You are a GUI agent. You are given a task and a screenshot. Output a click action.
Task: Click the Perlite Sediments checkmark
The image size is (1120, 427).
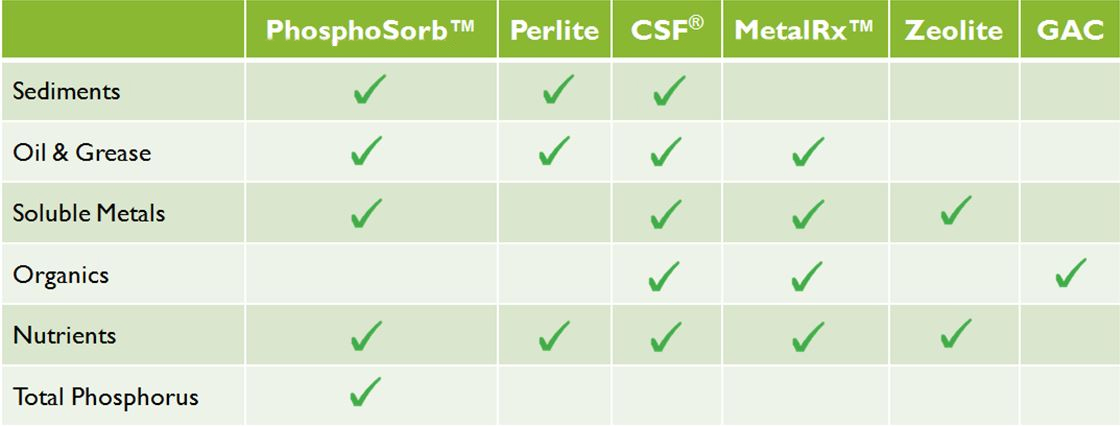pyautogui.click(x=558, y=89)
